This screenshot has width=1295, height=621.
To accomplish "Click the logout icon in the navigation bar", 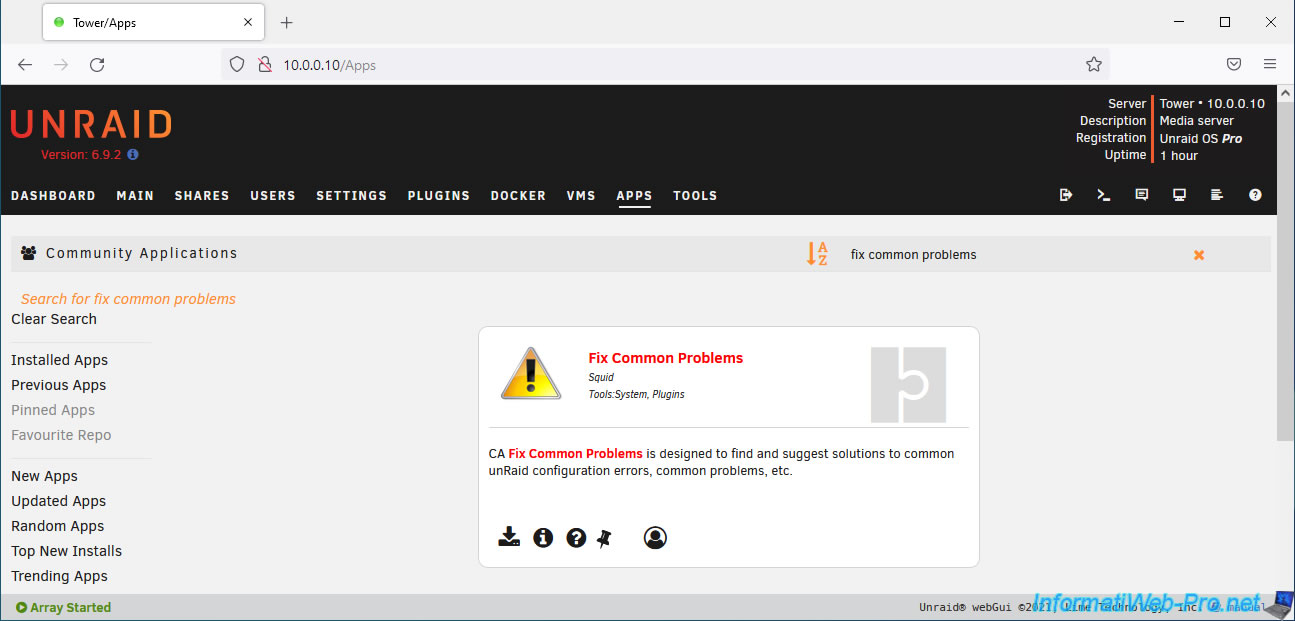I will (x=1066, y=195).
